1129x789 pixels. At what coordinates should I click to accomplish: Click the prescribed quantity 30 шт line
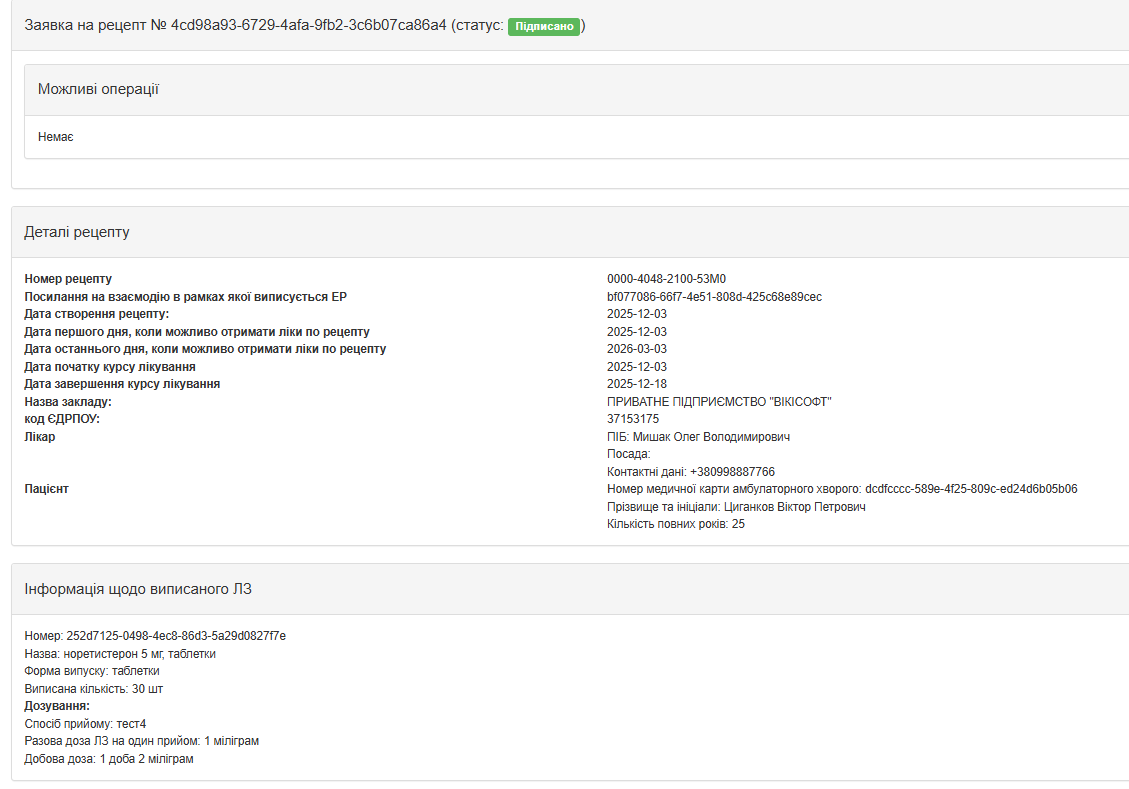click(x=93, y=689)
